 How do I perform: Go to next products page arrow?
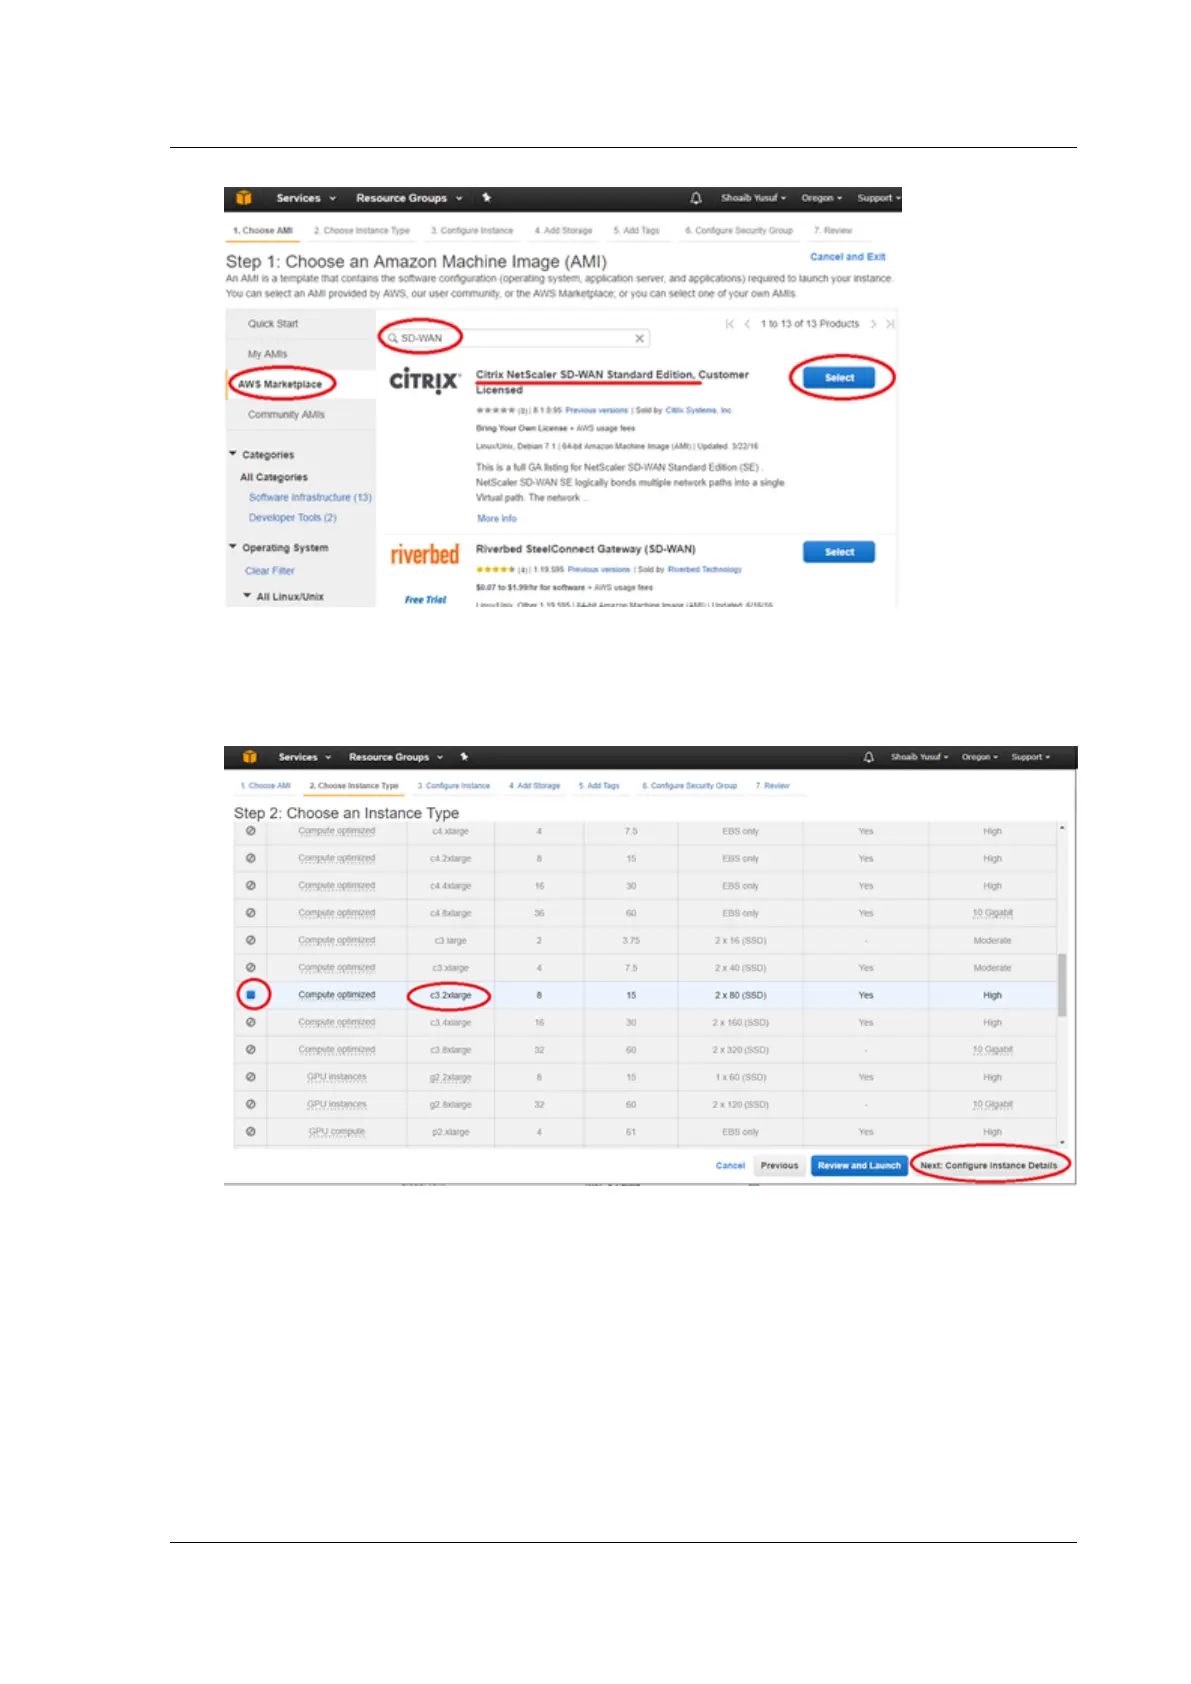(x=873, y=324)
